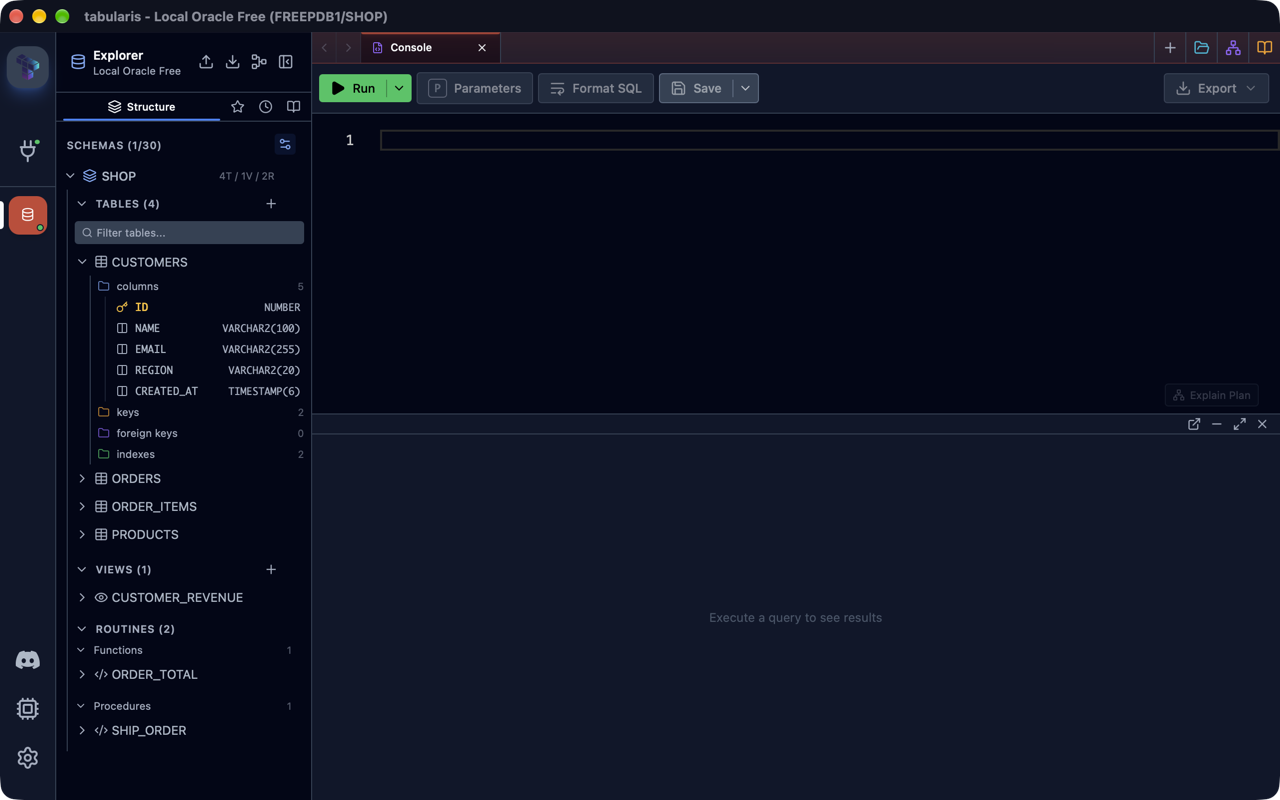Select the red database explorer sidebar icon

28,215
